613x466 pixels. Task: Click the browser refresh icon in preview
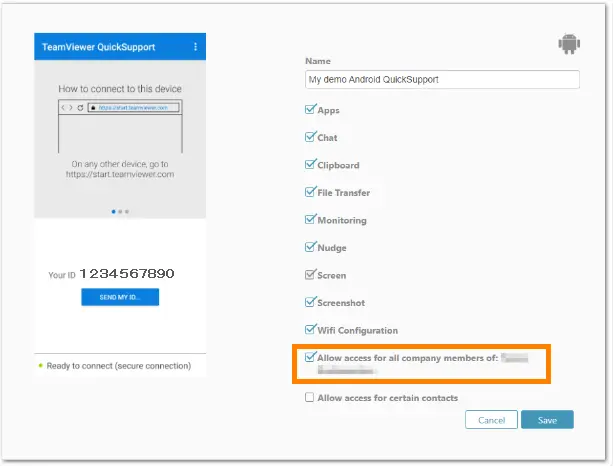click(x=80, y=108)
